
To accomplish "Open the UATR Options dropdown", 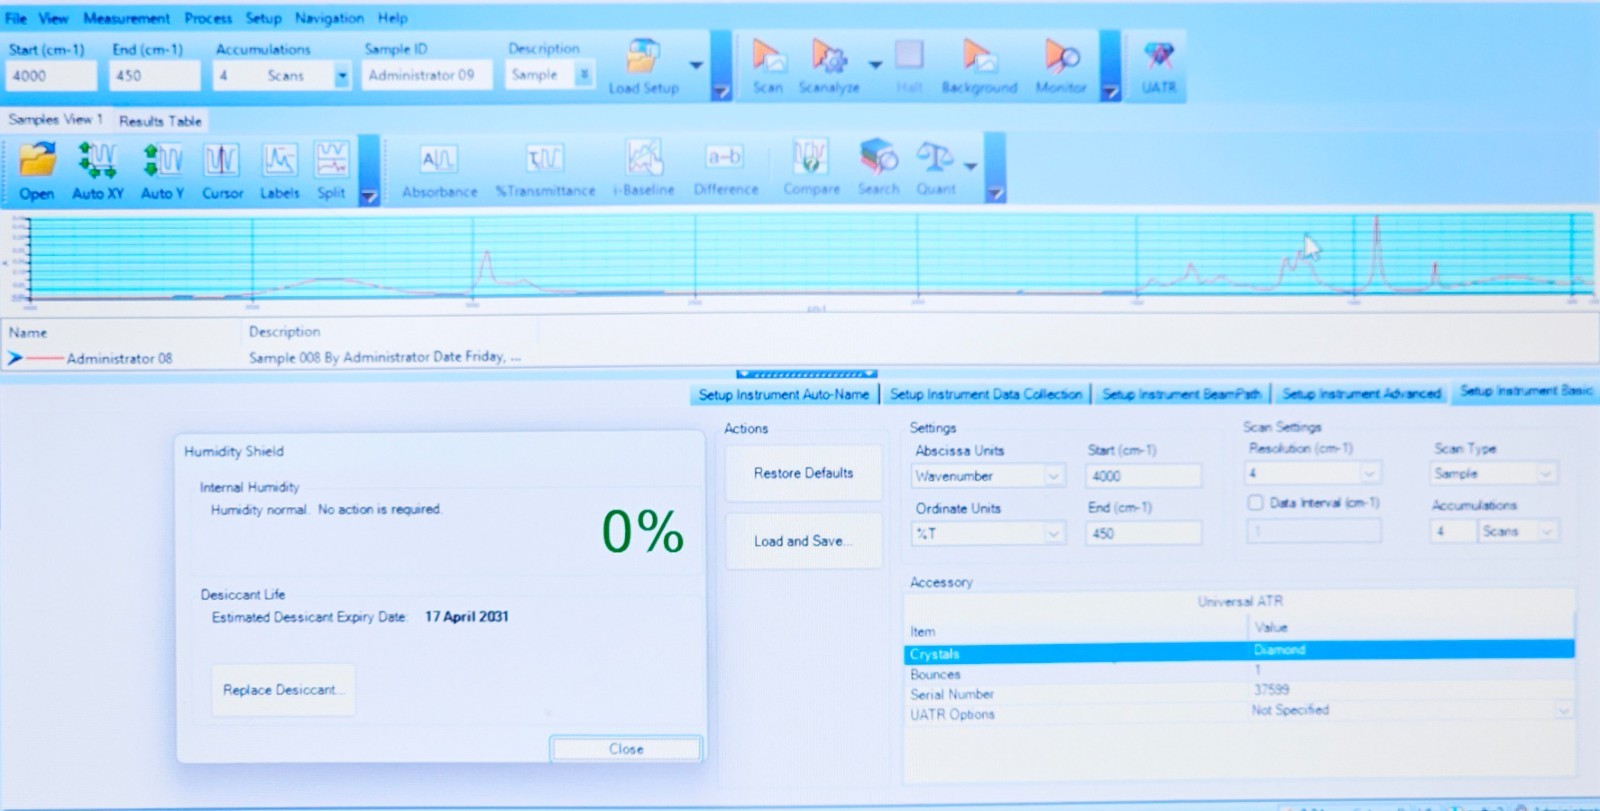I will tap(1563, 710).
